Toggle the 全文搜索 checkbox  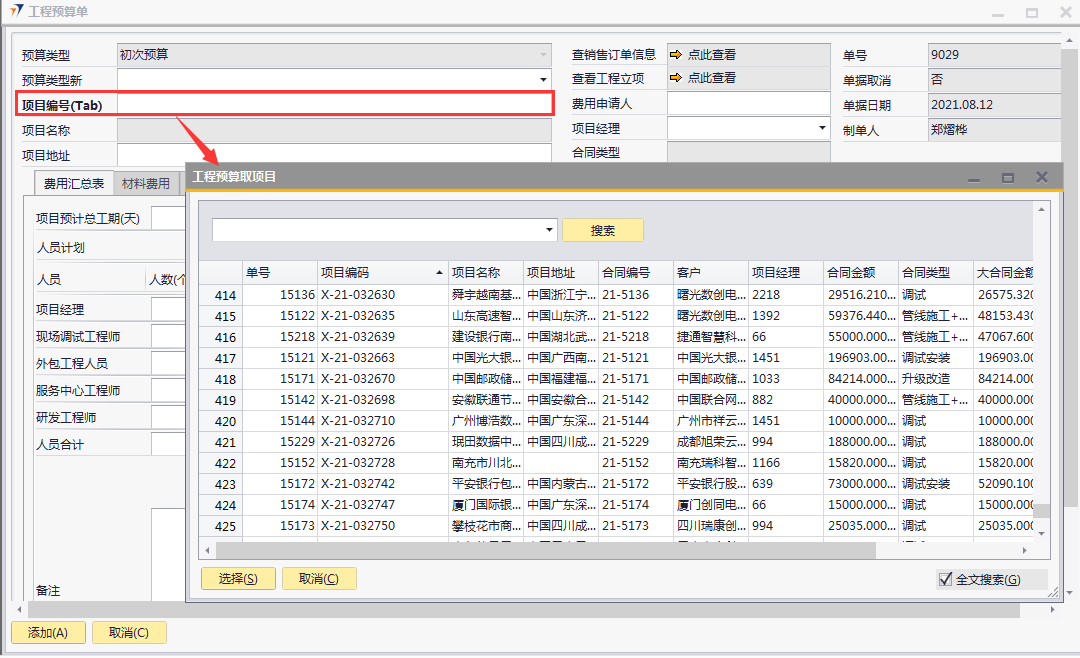(x=945, y=579)
